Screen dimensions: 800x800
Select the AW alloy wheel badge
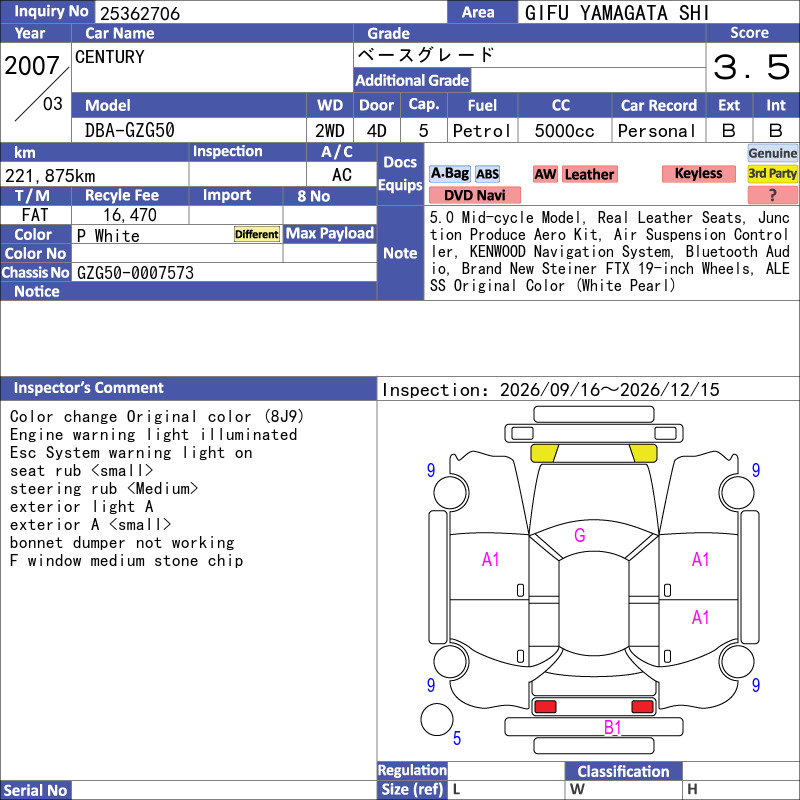(x=545, y=174)
